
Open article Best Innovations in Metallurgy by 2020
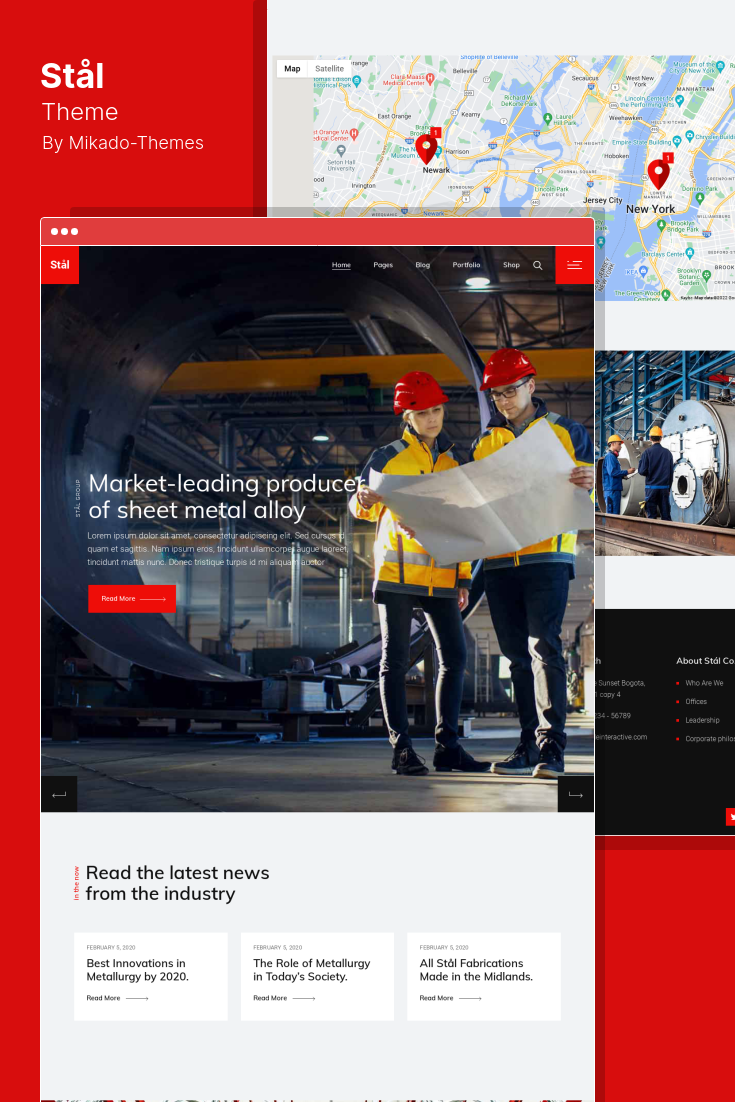point(138,970)
